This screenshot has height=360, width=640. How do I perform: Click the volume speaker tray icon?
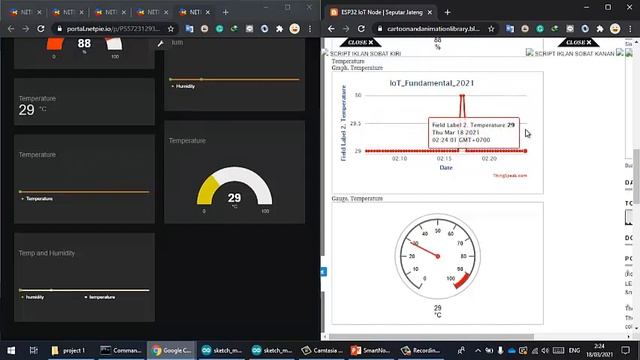[x=545, y=351]
